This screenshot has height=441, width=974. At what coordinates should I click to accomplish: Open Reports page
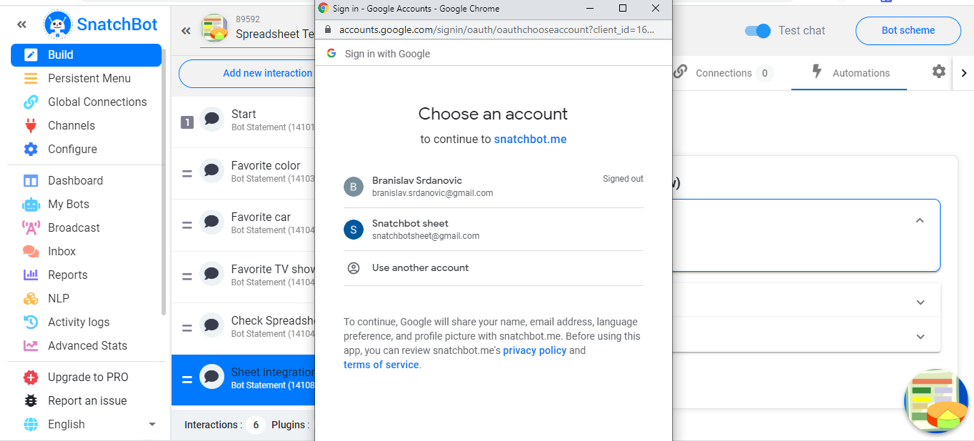pyautogui.click(x=68, y=275)
